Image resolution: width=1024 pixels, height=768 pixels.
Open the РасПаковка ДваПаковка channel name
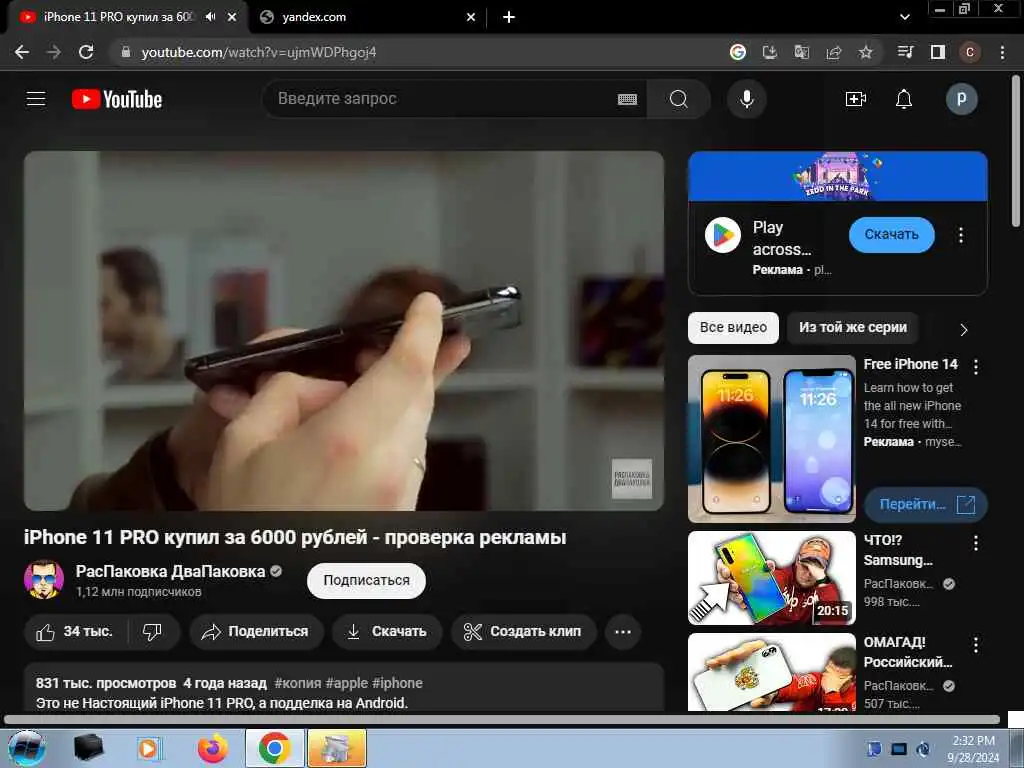tap(170, 571)
